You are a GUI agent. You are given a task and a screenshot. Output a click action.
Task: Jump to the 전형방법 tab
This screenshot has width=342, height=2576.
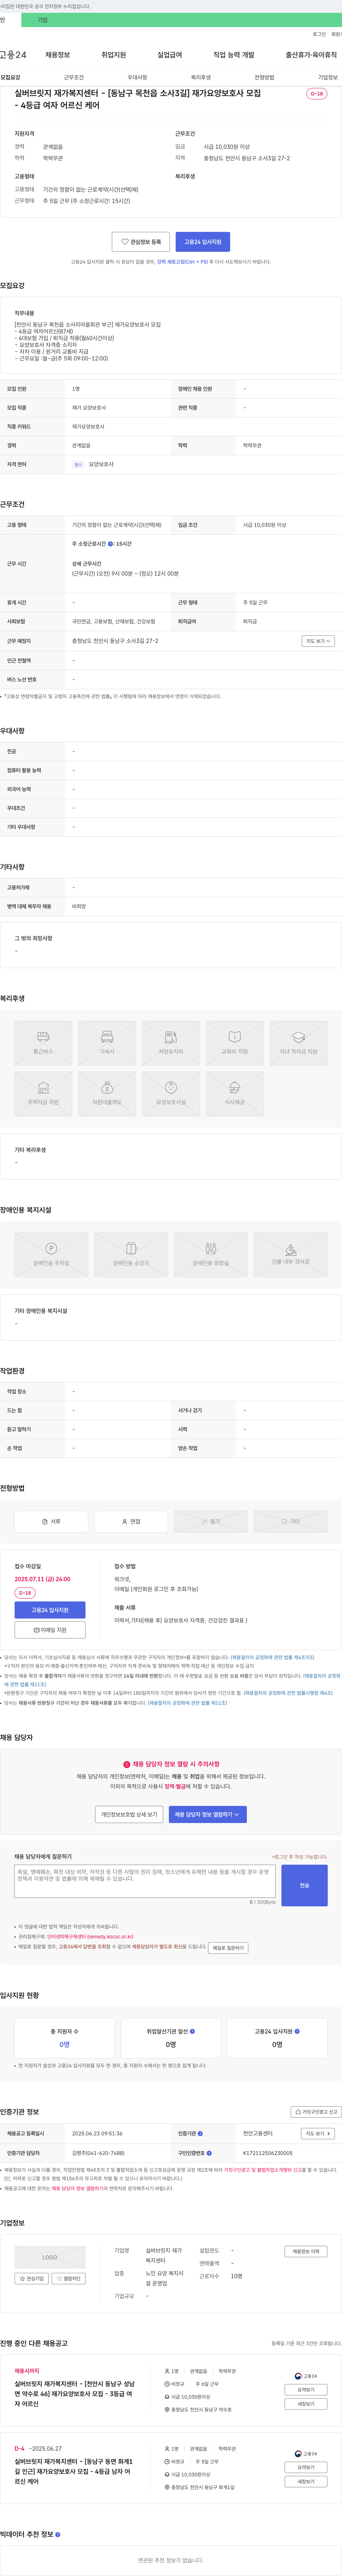264,77
